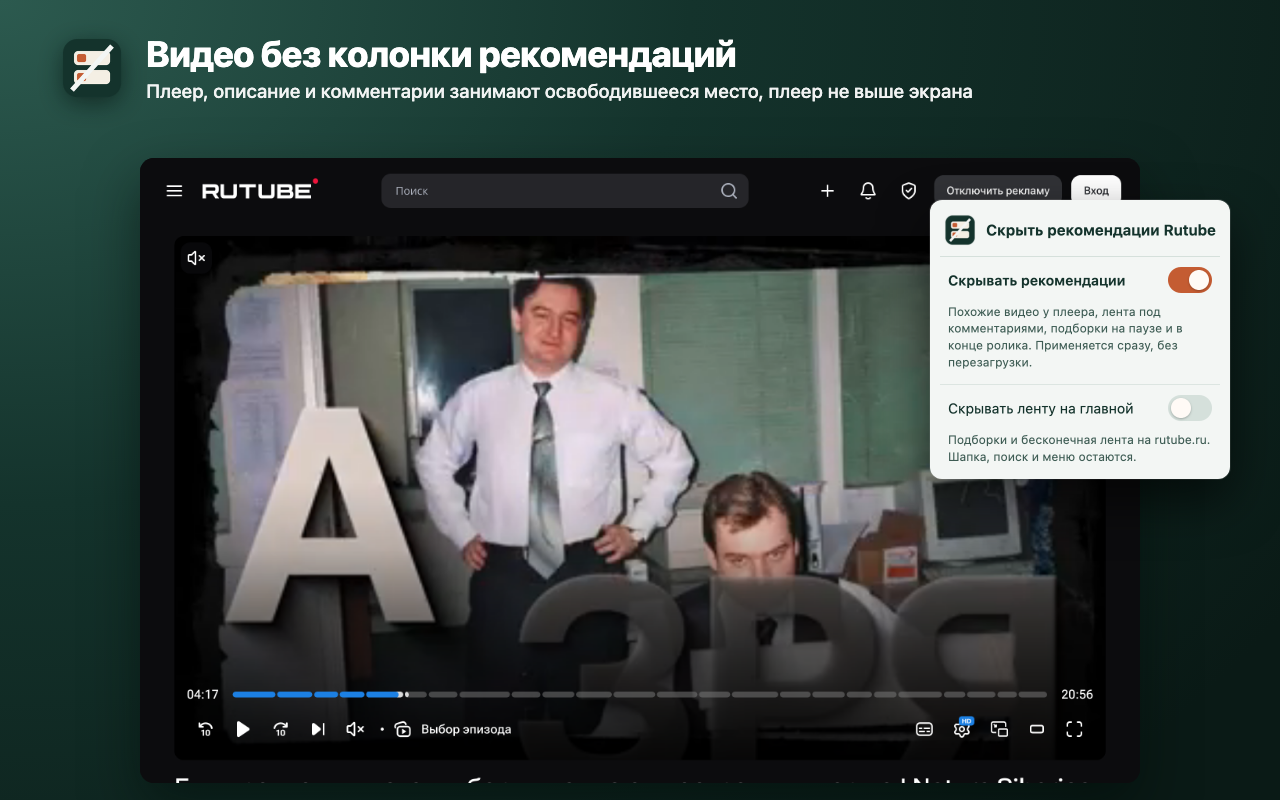Image resolution: width=1280 pixels, height=800 pixels.
Task: Click the '20:56' duration label
Action: [x=1077, y=694]
